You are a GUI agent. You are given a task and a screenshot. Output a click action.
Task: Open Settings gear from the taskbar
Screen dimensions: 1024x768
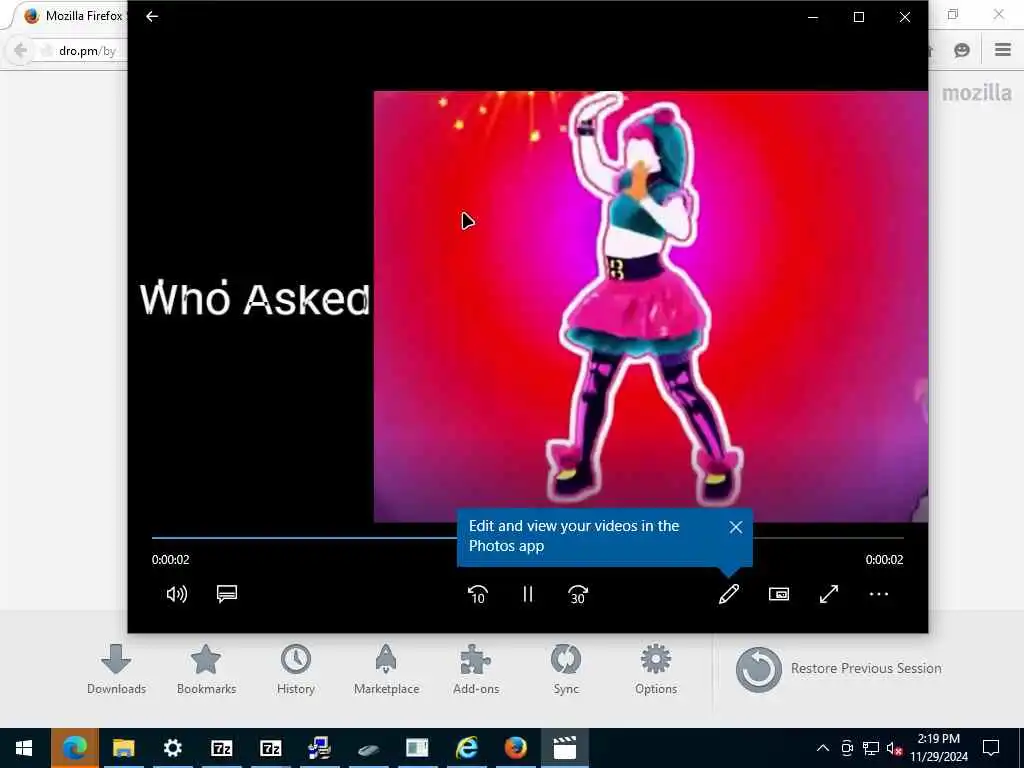pos(172,748)
